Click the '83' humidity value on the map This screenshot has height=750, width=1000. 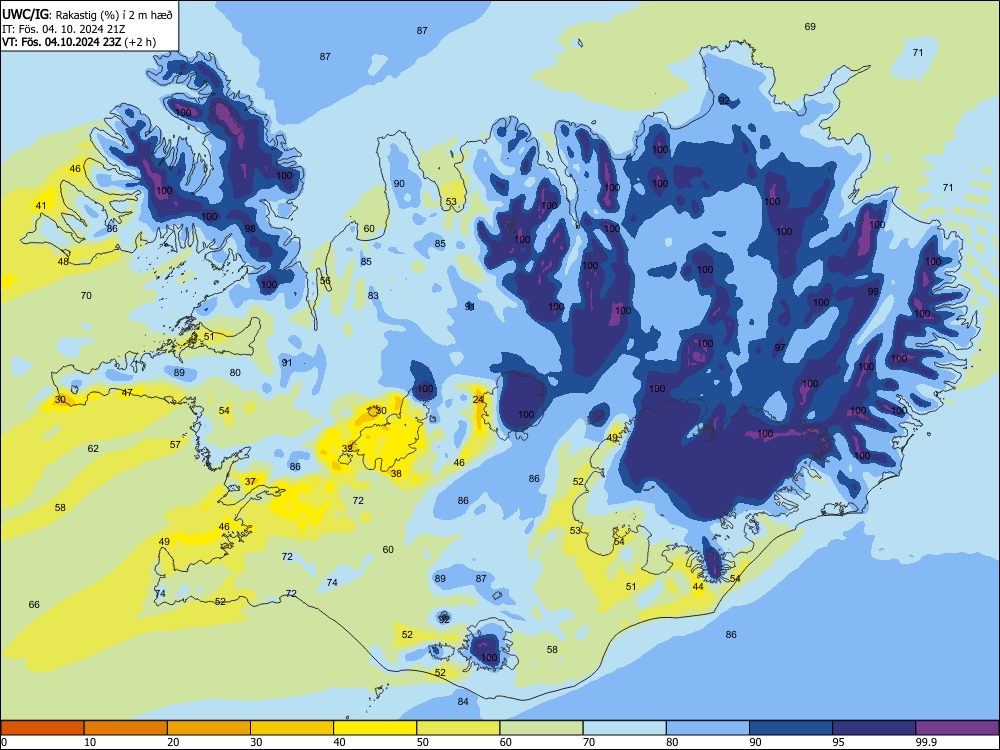coord(373,295)
